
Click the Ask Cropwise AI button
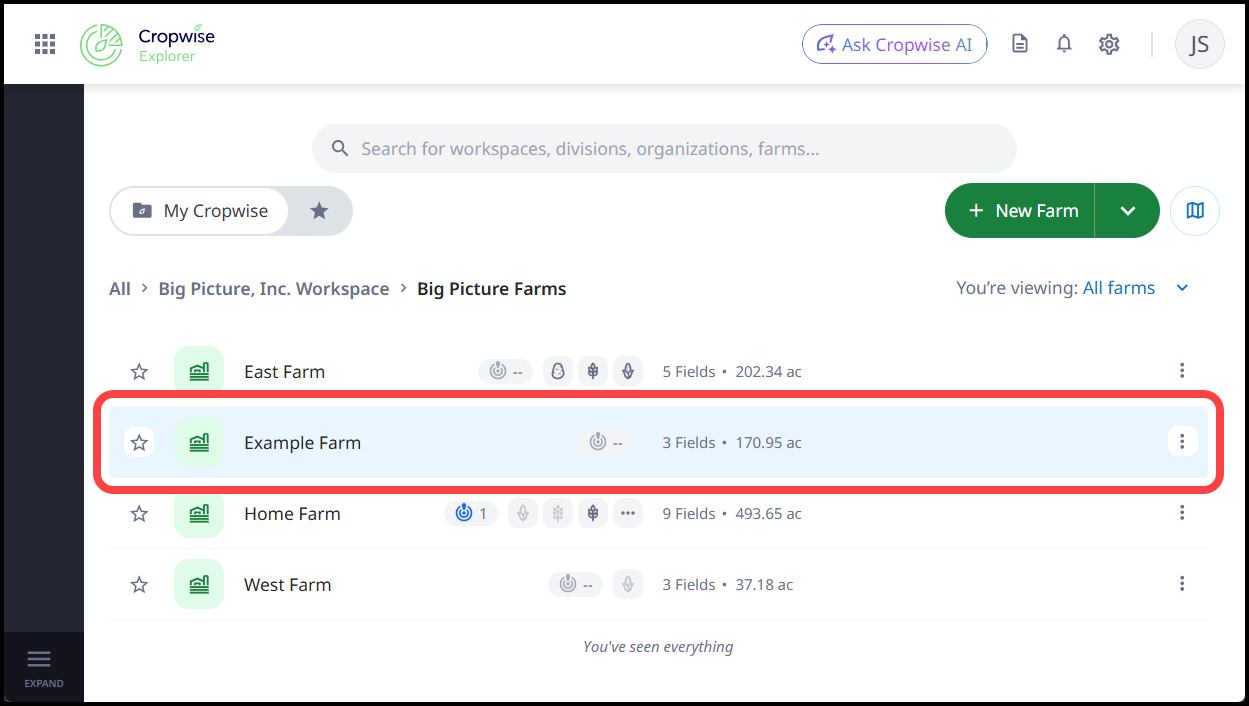pyautogui.click(x=895, y=44)
